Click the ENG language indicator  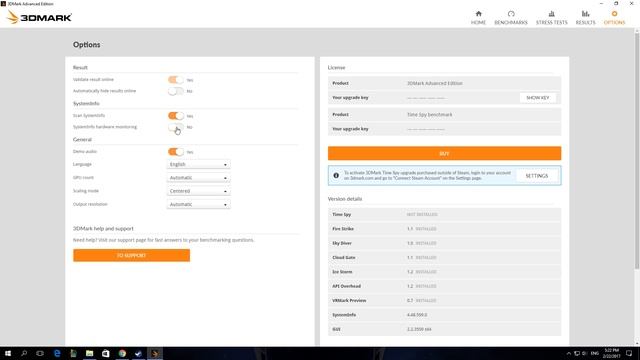pos(595,353)
